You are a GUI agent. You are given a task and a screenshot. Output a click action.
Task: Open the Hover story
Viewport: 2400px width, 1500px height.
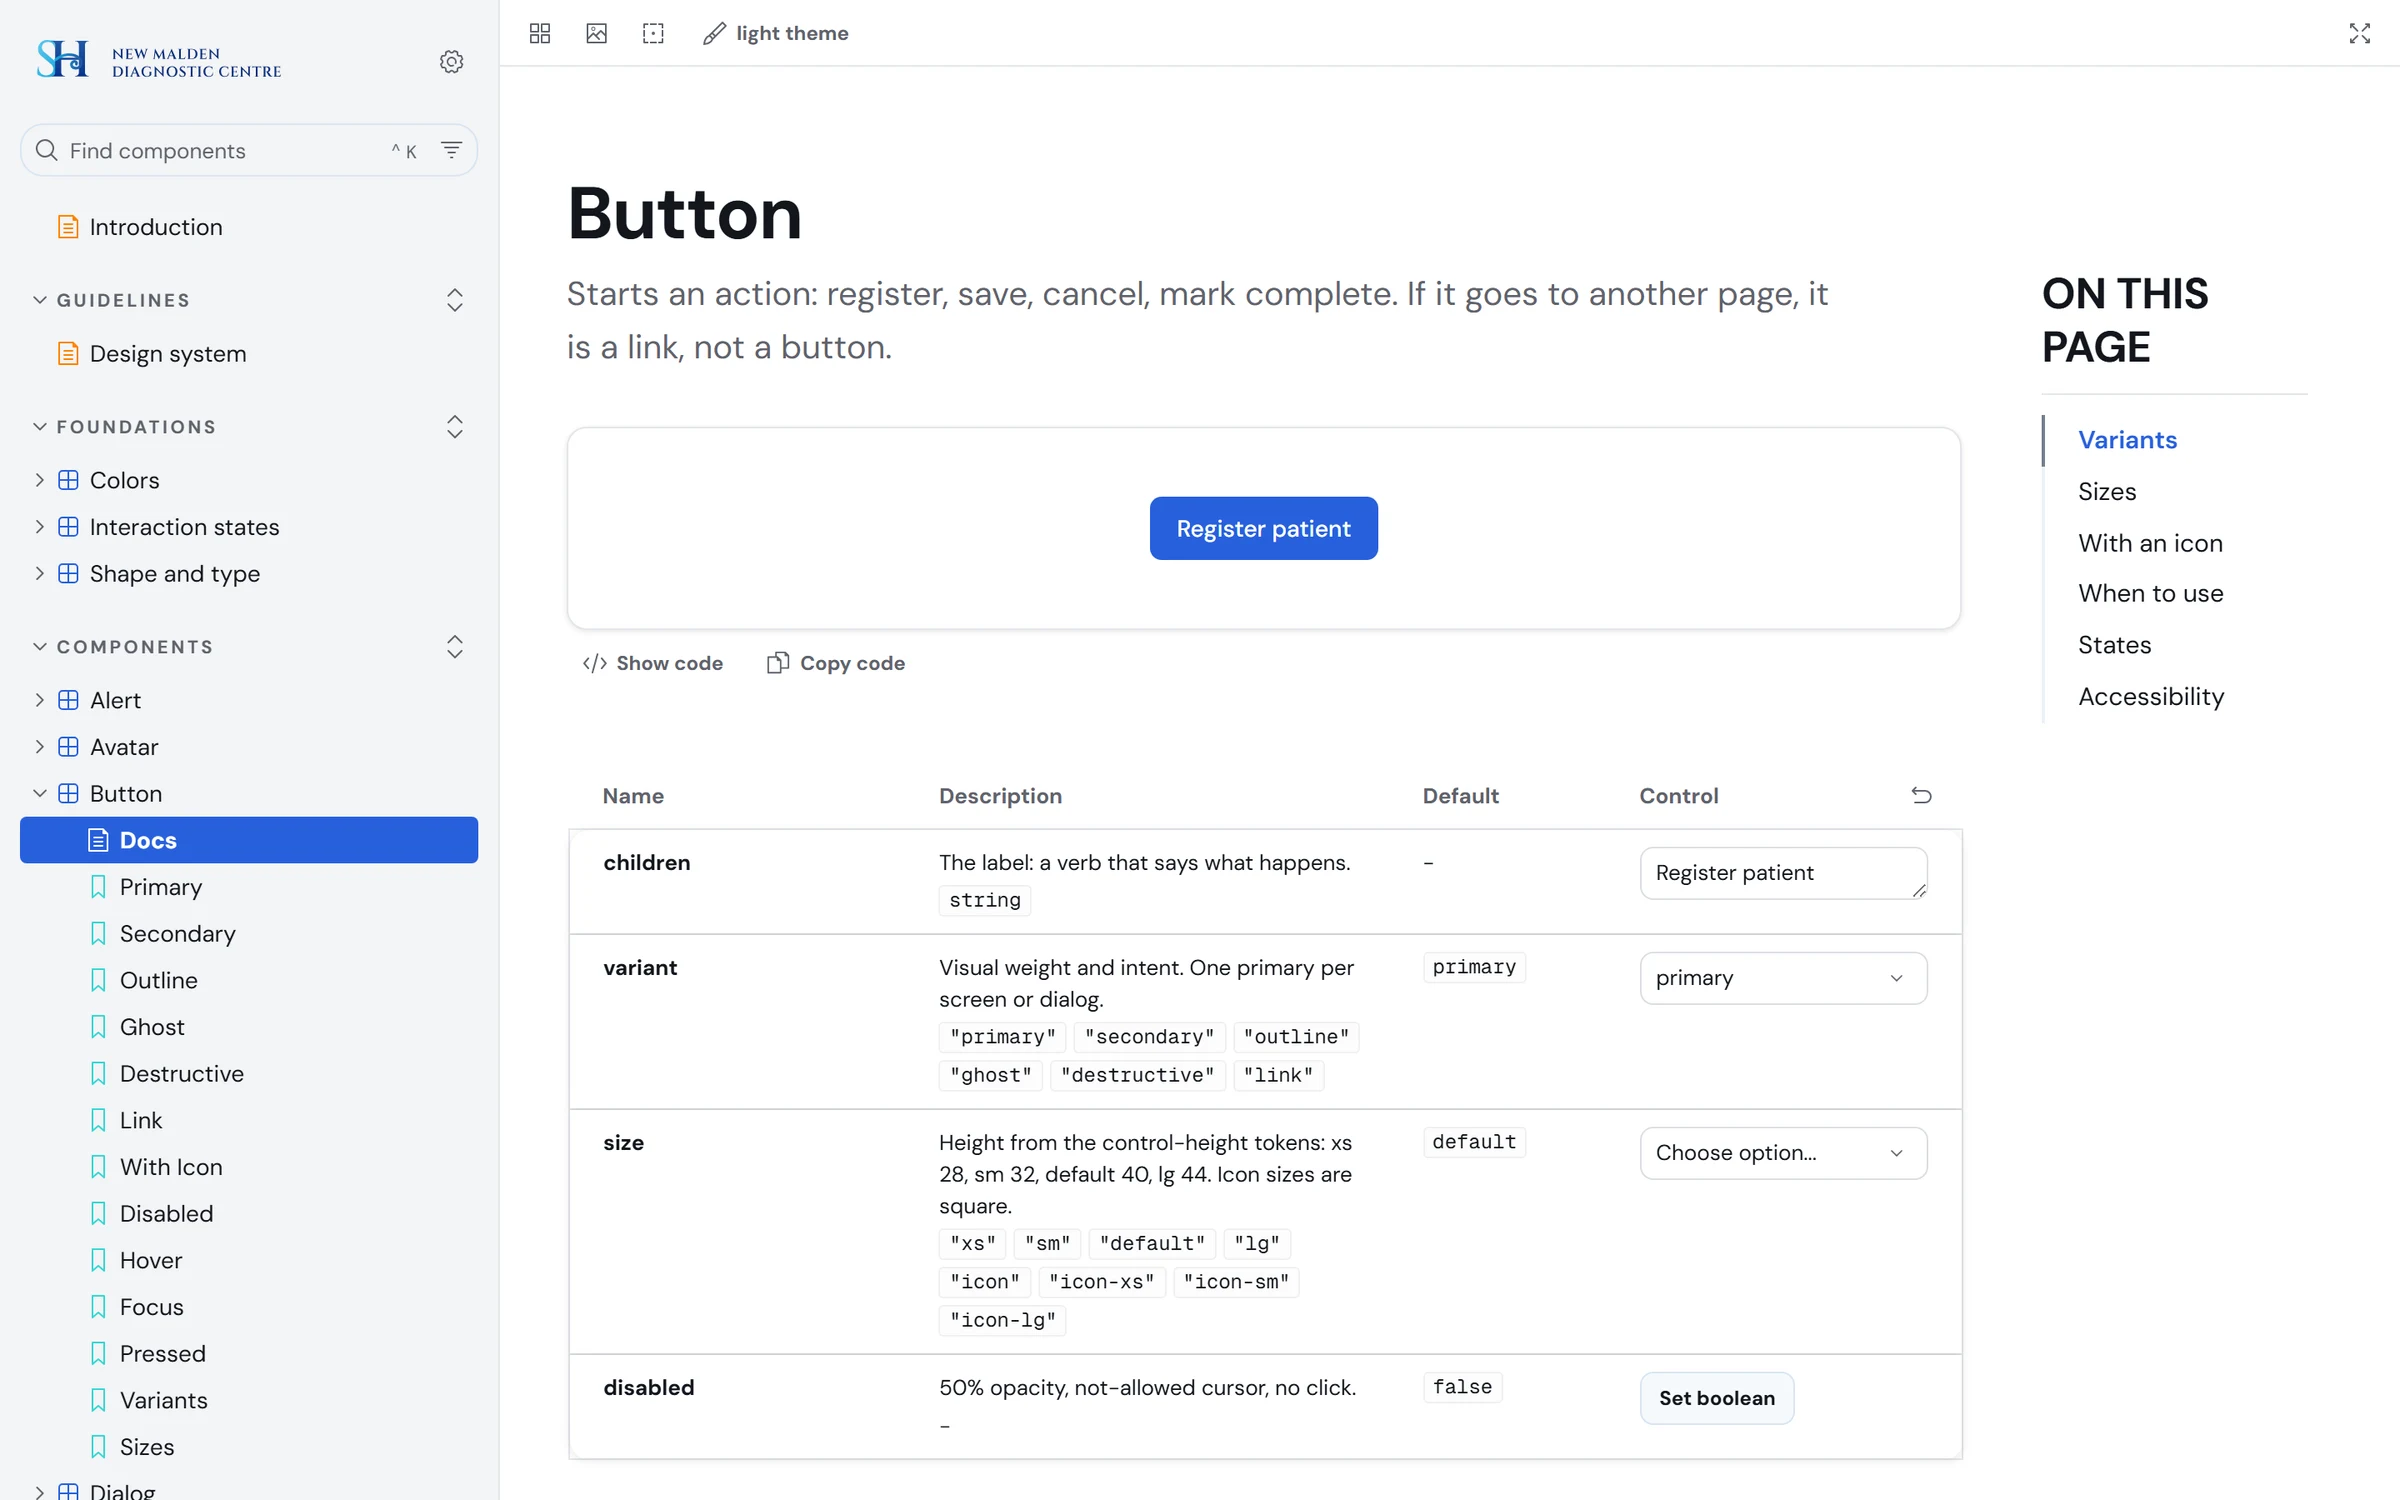tap(249, 1260)
